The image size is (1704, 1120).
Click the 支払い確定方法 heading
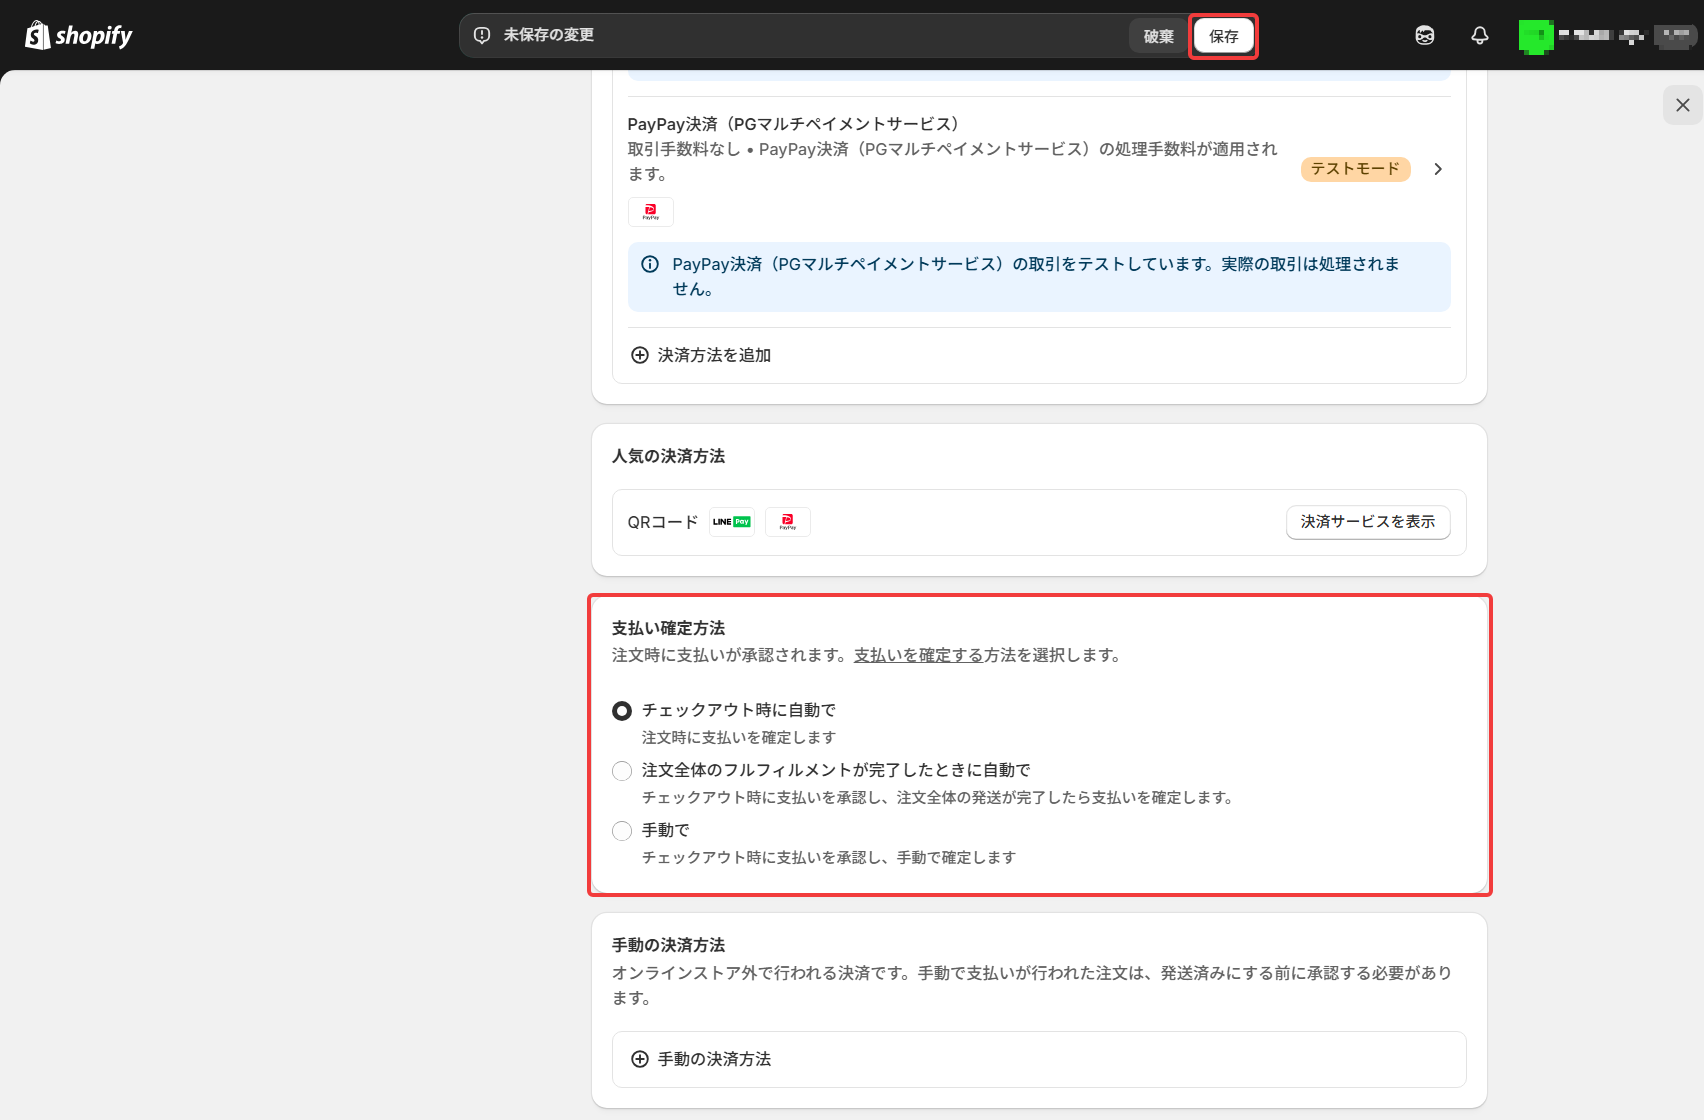(668, 628)
